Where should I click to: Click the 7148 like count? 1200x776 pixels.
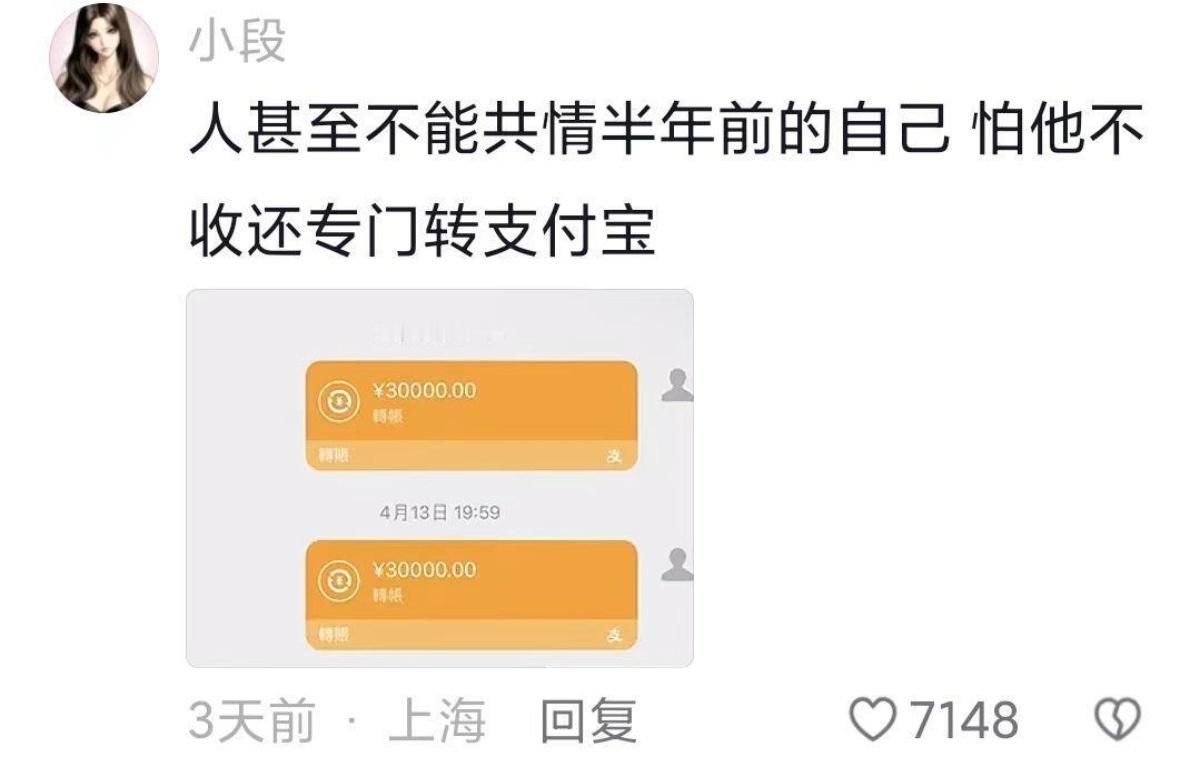click(x=963, y=720)
